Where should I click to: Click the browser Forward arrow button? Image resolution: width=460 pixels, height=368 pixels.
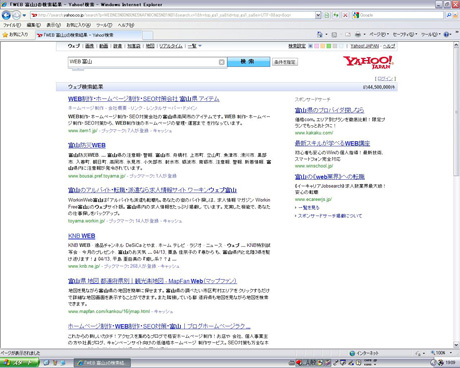tap(16, 15)
